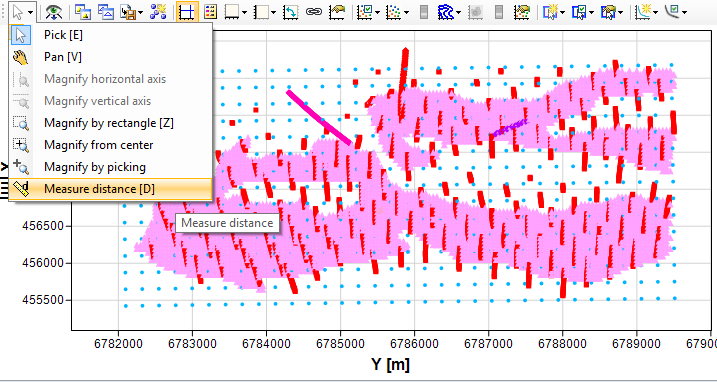Screen dimensions: 717x382
Task: Open dropdown beside selection hand icon
Action: point(621,12)
